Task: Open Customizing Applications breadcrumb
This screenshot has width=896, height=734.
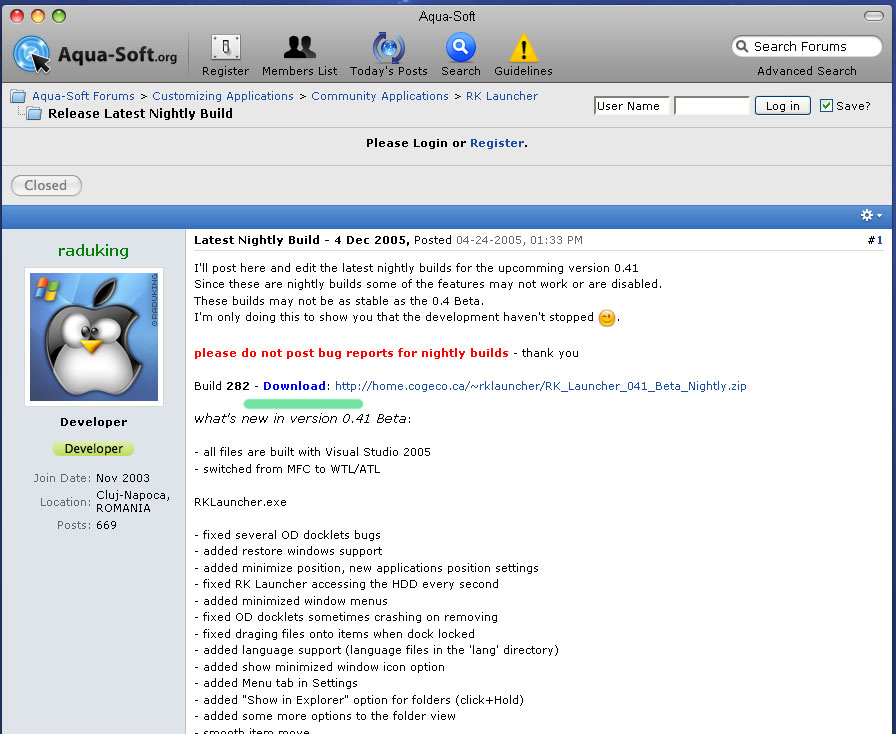Action: [x=222, y=96]
